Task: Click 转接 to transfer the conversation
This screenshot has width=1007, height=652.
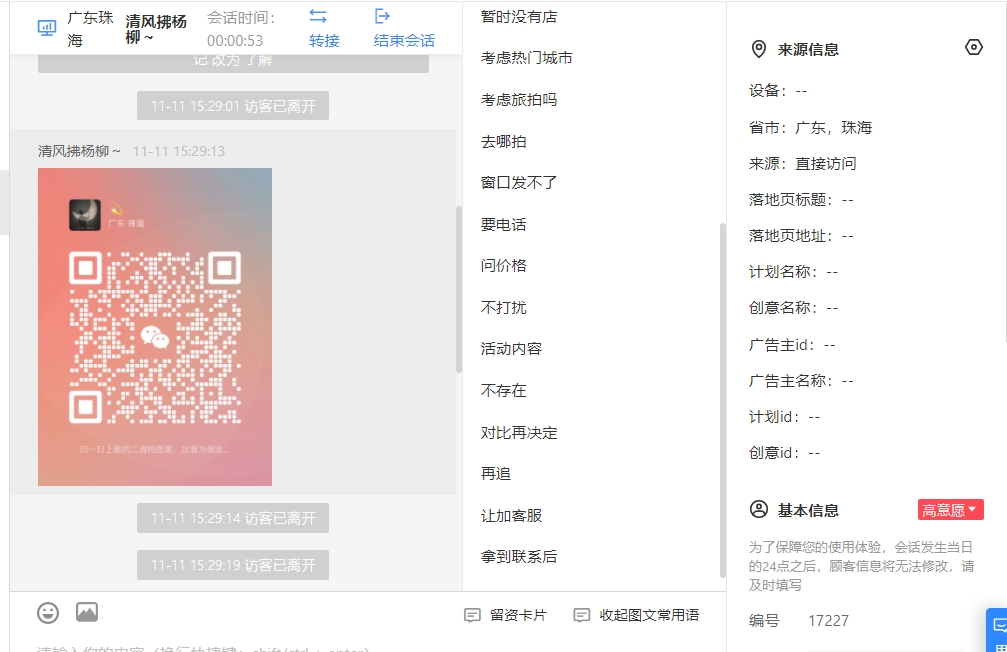Action: pos(324,40)
